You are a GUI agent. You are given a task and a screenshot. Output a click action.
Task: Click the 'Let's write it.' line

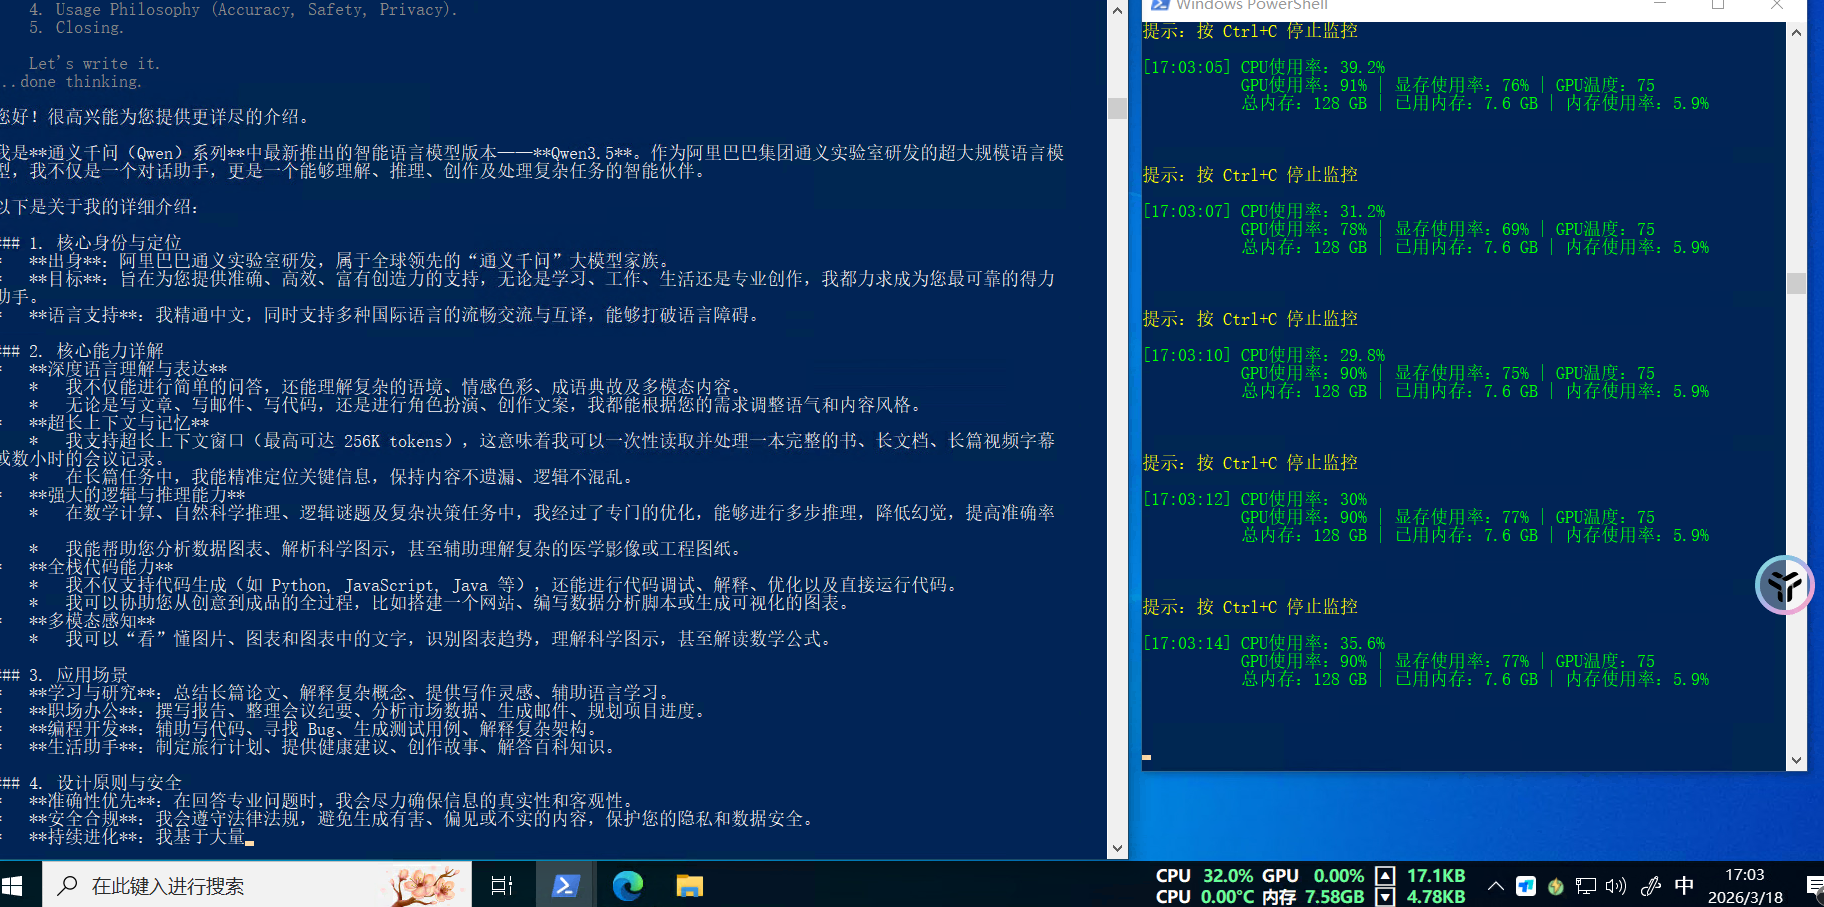pos(94,64)
